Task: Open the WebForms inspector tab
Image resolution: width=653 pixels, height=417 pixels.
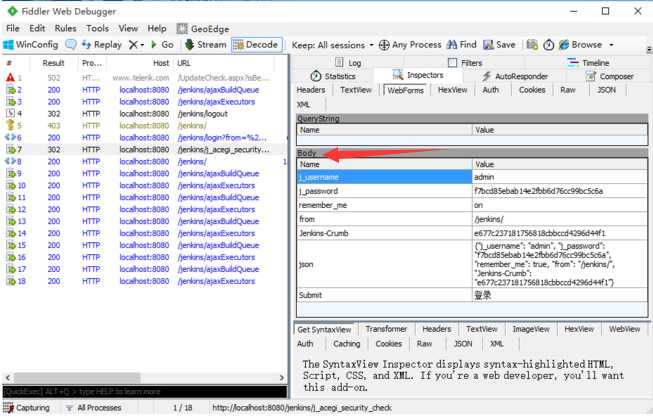Action: click(x=406, y=90)
